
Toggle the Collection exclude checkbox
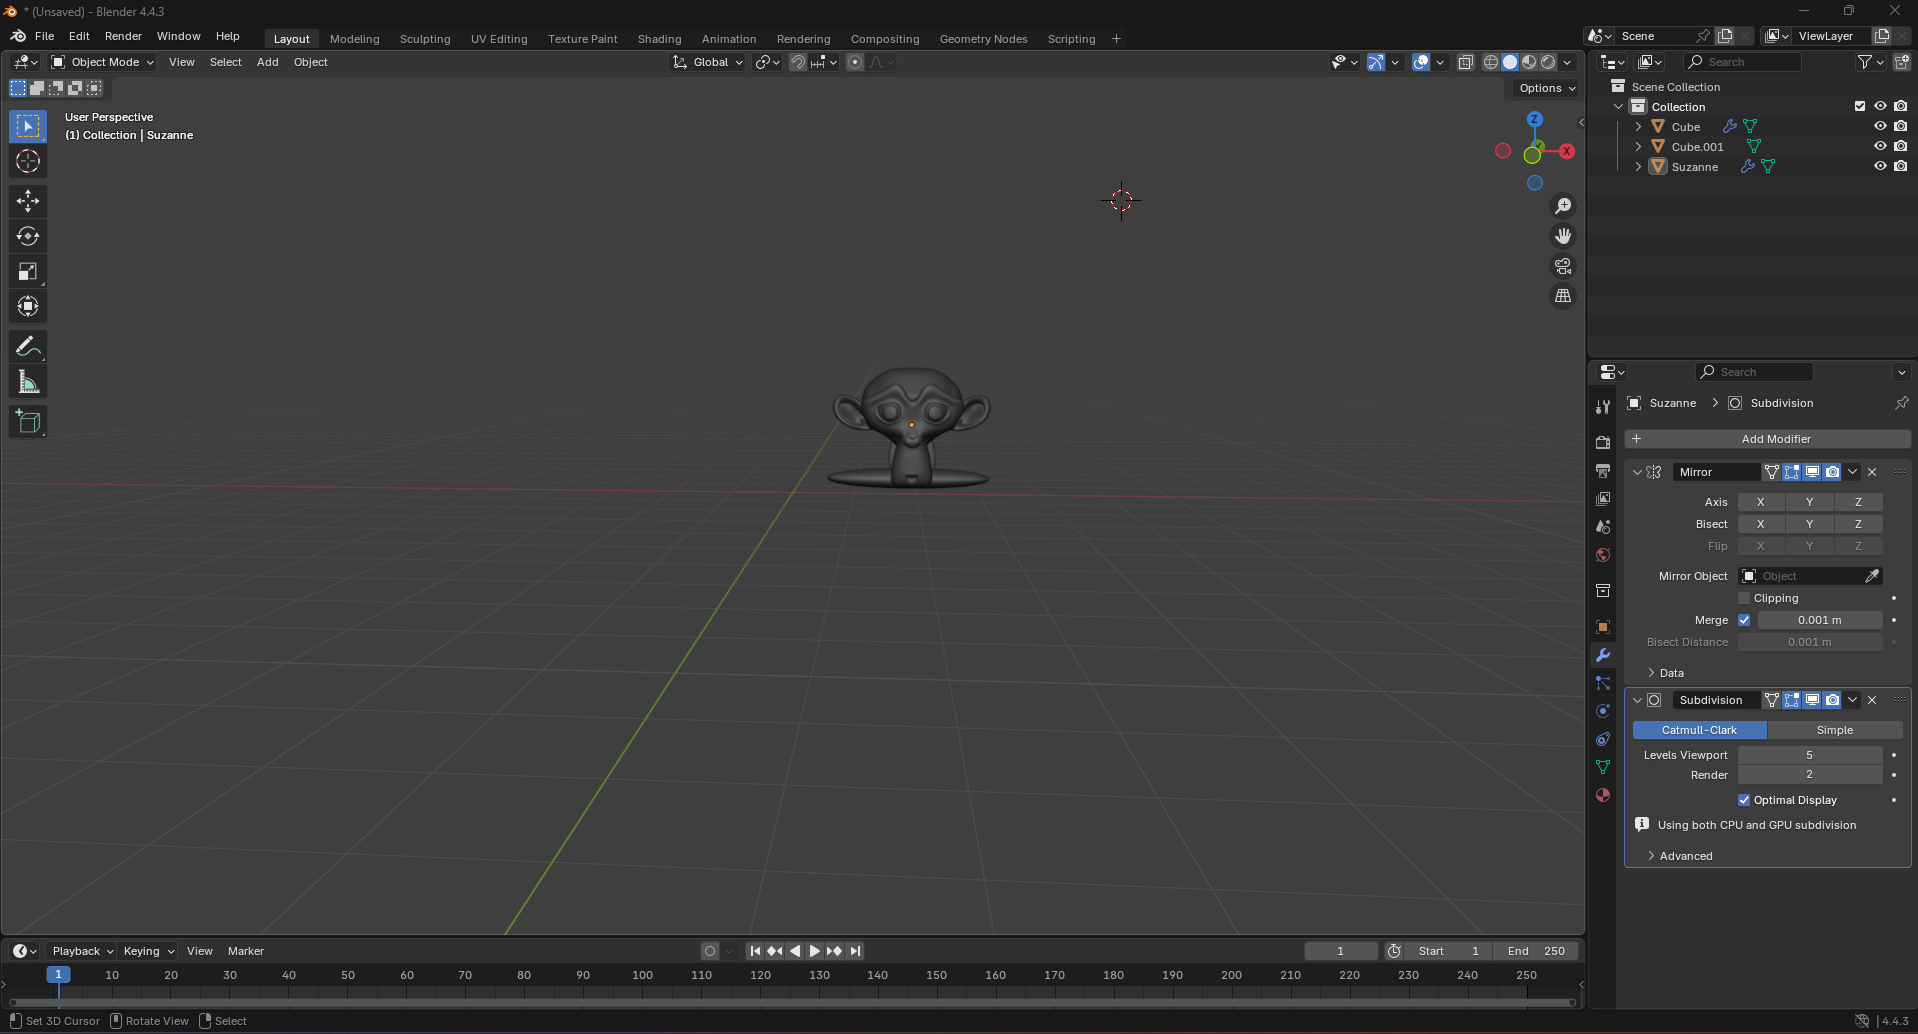pyautogui.click(x=1860, y=106)
